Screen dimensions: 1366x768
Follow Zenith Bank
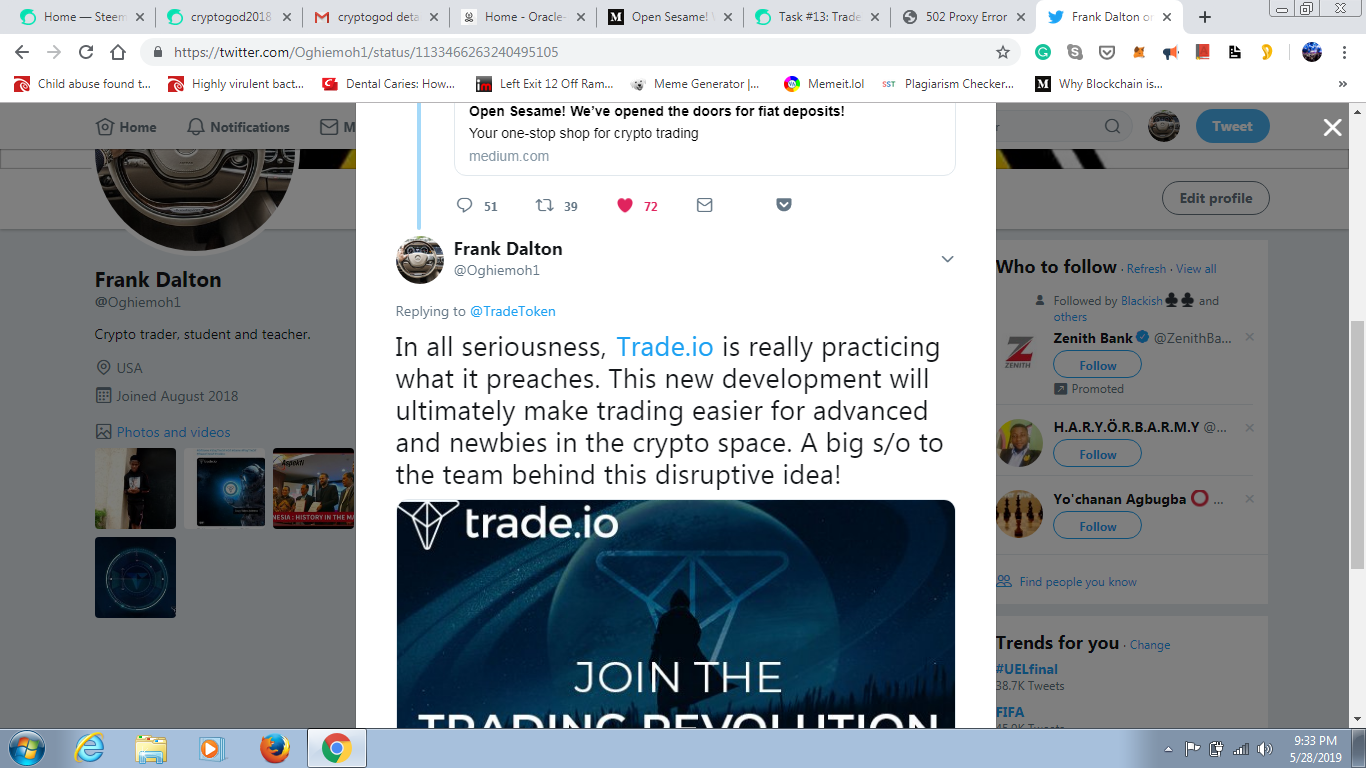click(x=1097, y=365)
